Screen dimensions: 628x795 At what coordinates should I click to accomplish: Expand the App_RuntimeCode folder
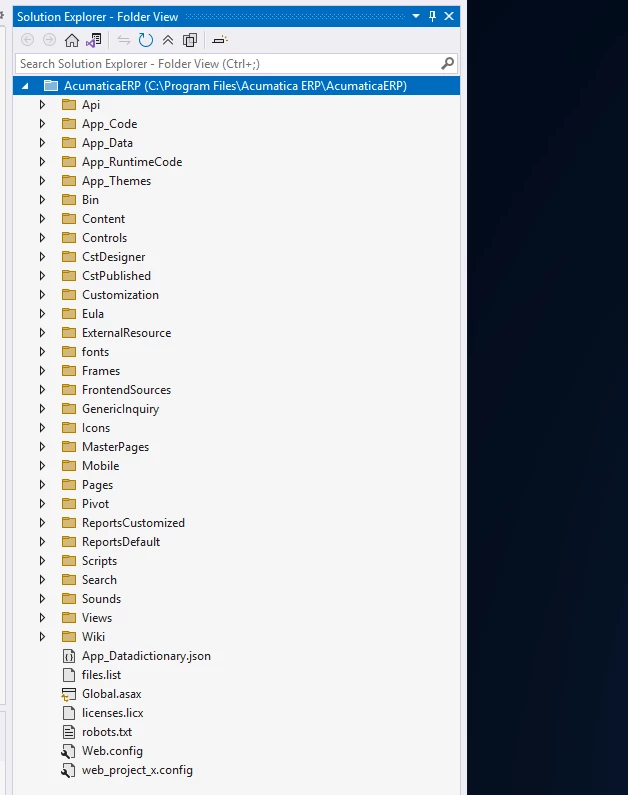(43, 162)
